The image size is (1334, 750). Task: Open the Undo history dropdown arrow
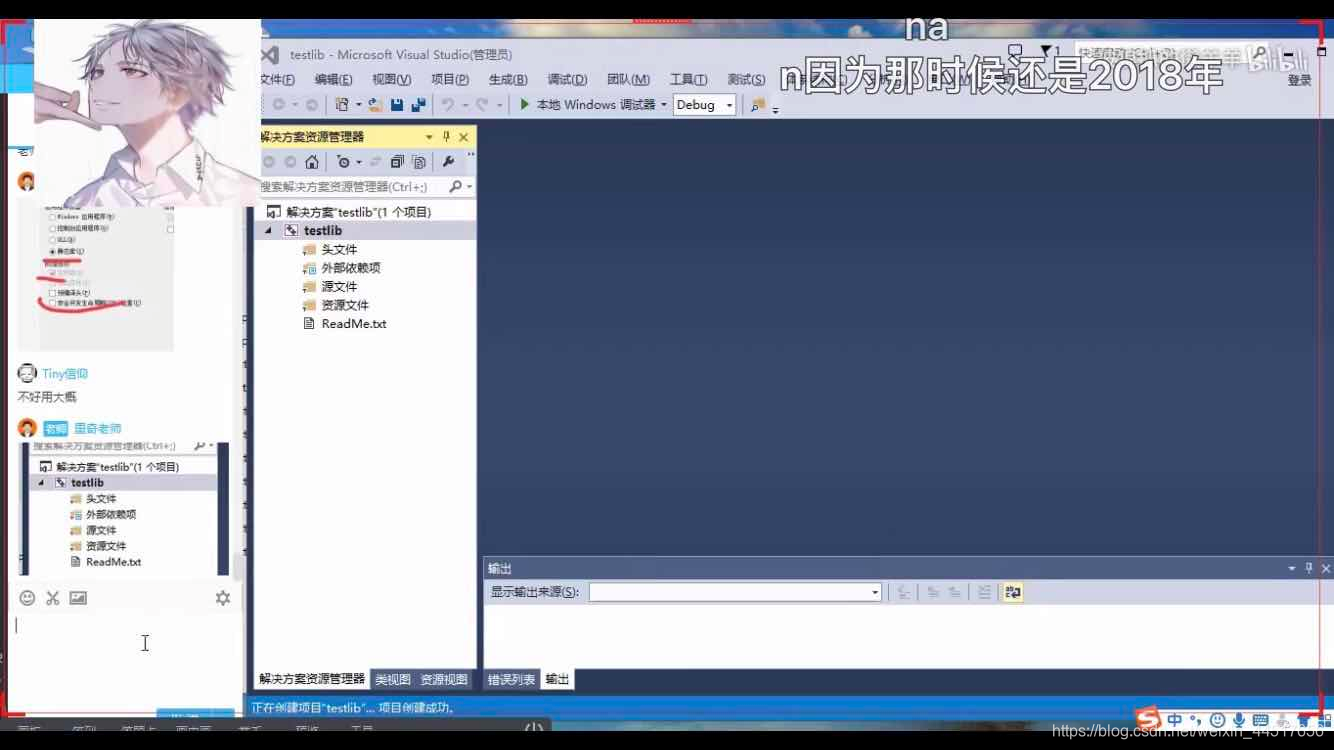coord(464,105)
